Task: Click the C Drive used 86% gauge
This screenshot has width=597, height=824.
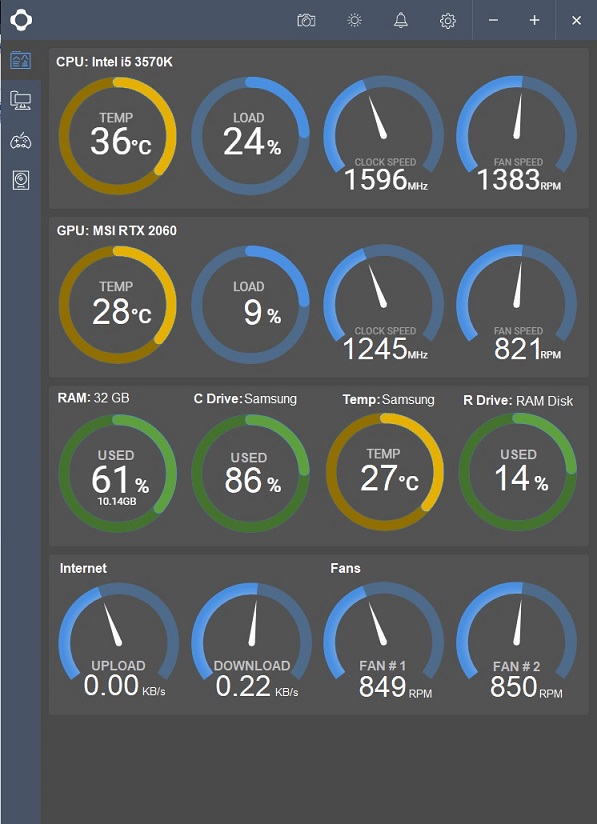Action: 251,473
